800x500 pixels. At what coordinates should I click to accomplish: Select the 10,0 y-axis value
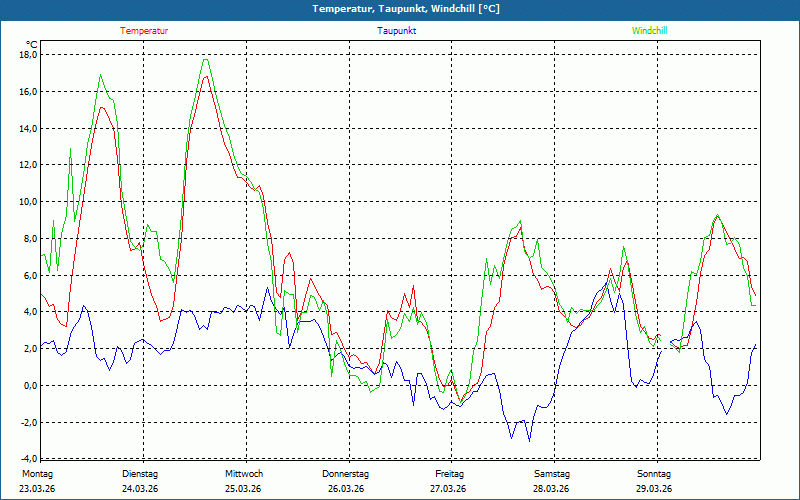(28, 202)
